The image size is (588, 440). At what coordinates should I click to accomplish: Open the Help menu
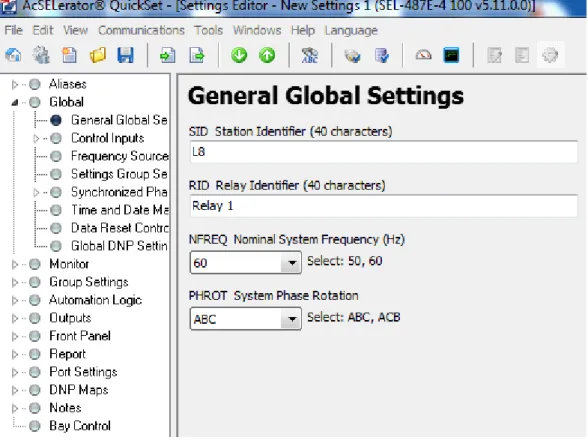pos(303,30)
